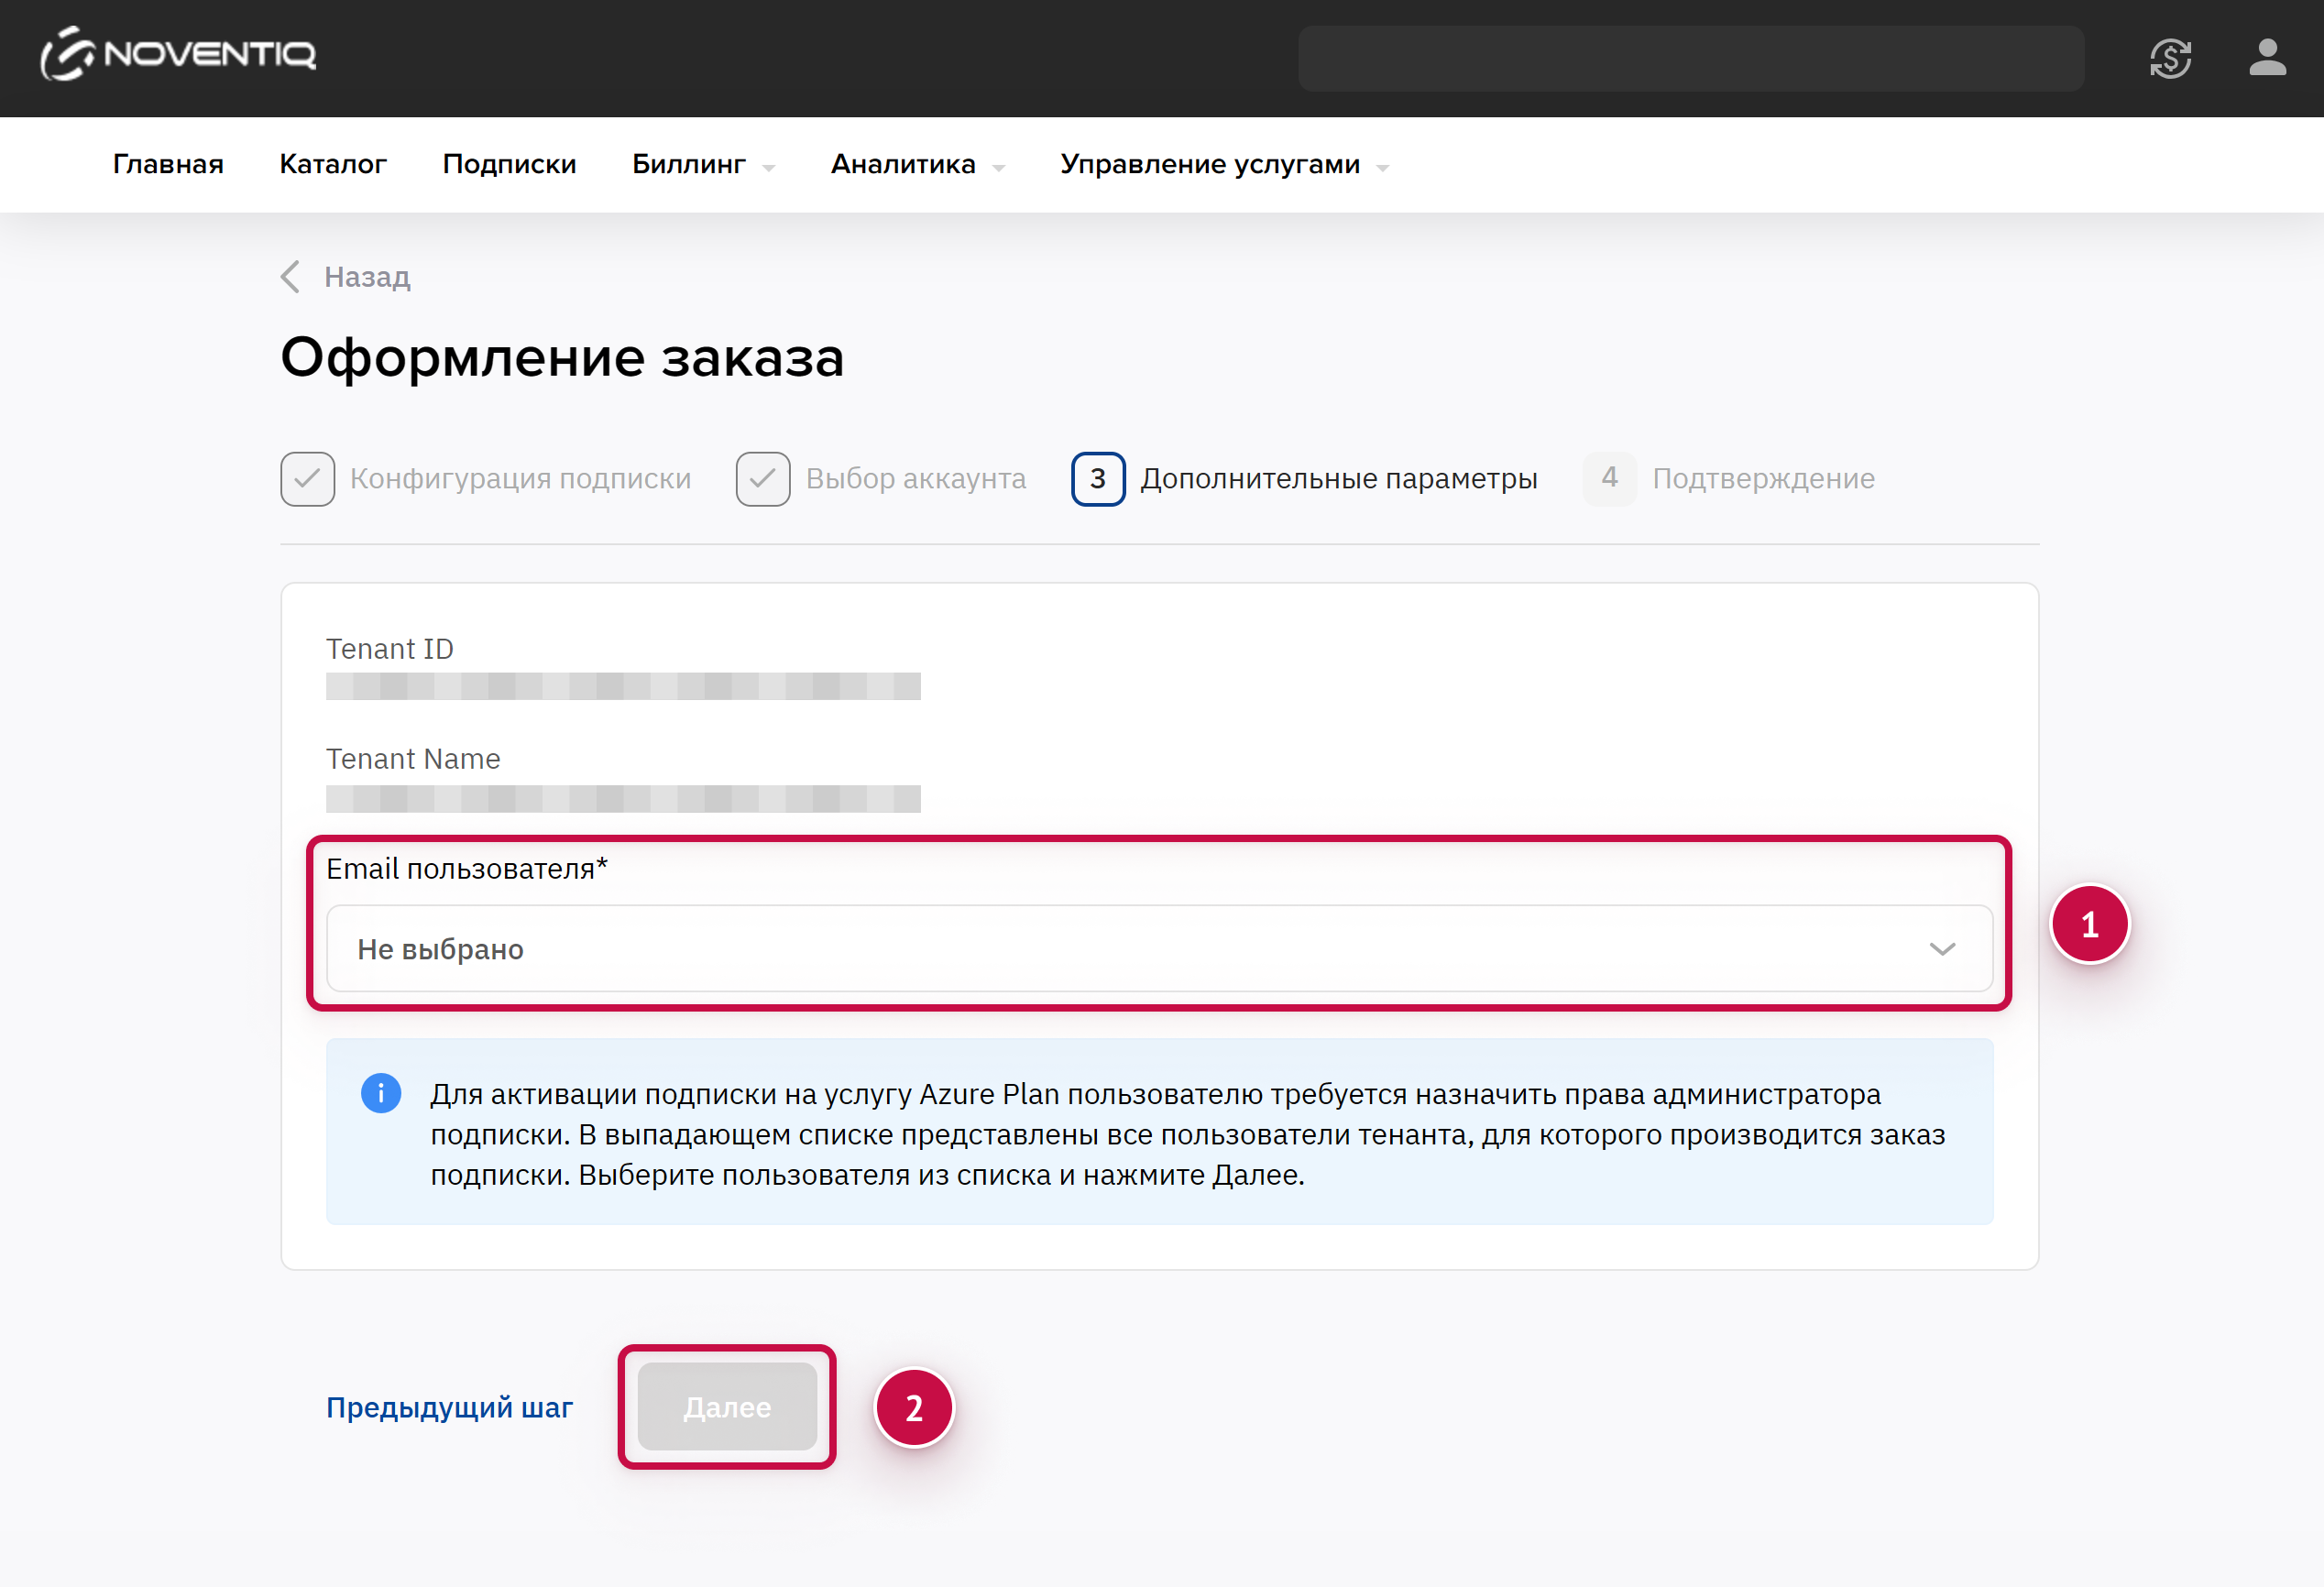Click the Выбор аккаунта completed checkmark
Screen dimensions: 2324x1587
pyautogui.click(x=762, y=479)
